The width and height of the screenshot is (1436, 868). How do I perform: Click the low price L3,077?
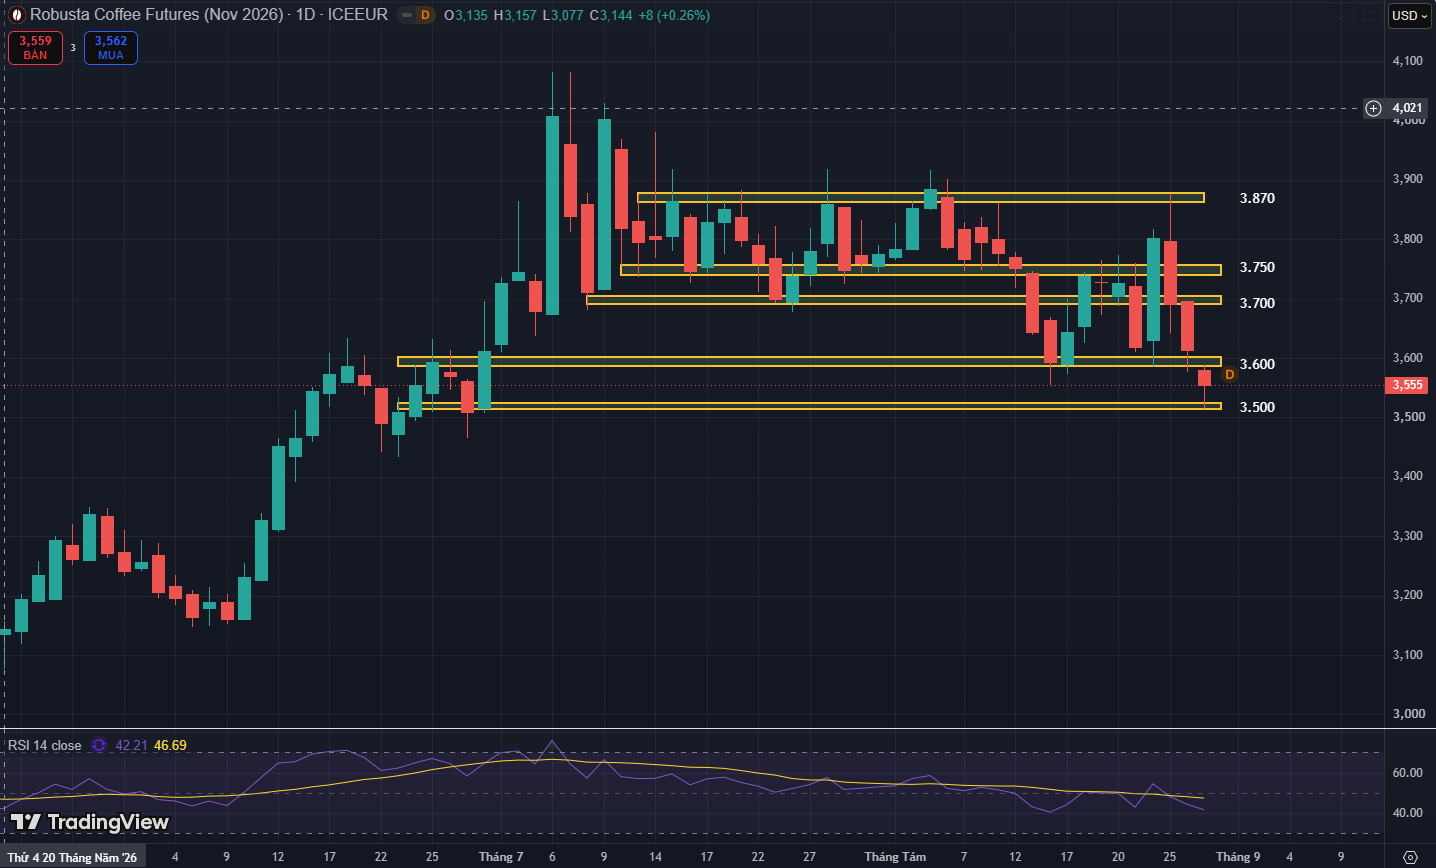coord(562,15)
